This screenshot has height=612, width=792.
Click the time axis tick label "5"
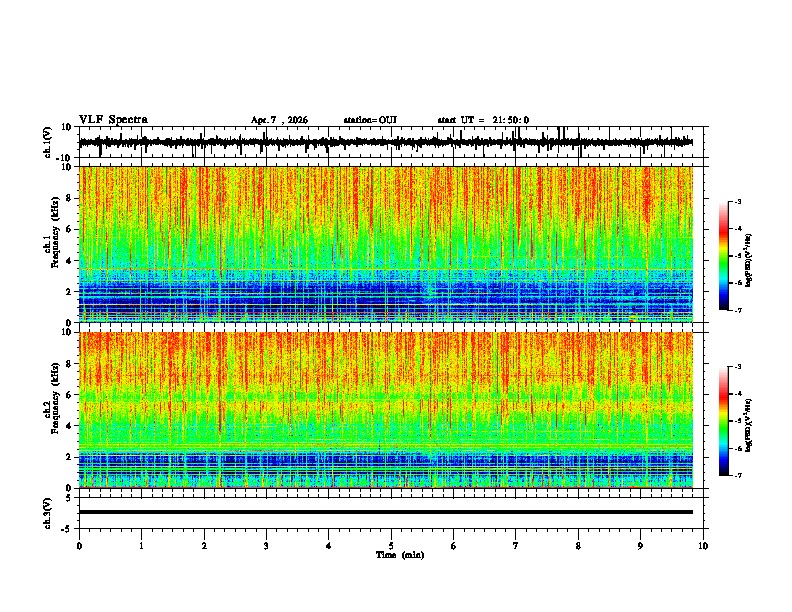pos(391,546)
